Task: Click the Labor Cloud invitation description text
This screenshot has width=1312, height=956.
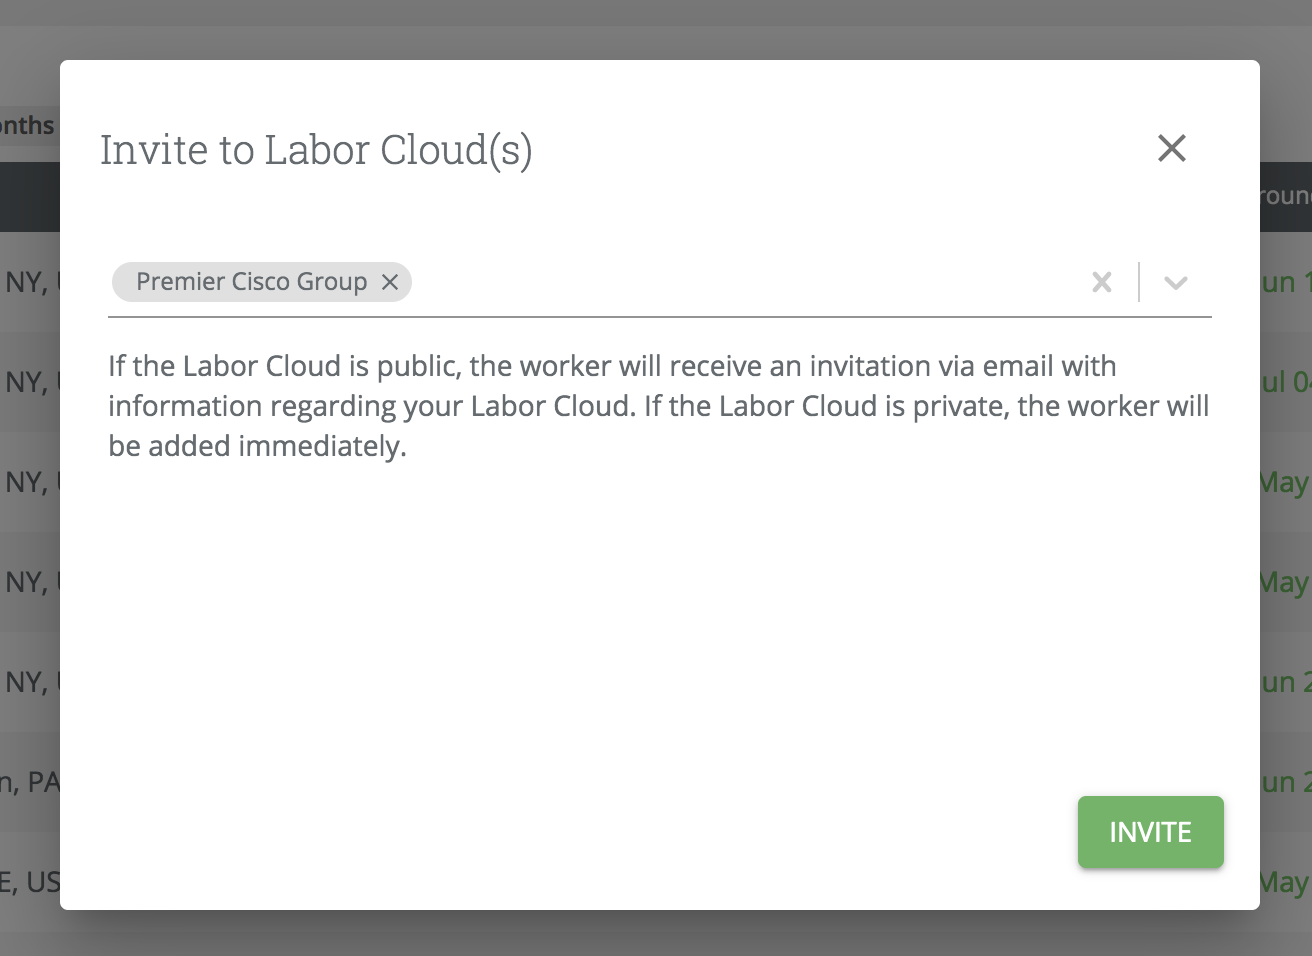Action: (658, 406)
